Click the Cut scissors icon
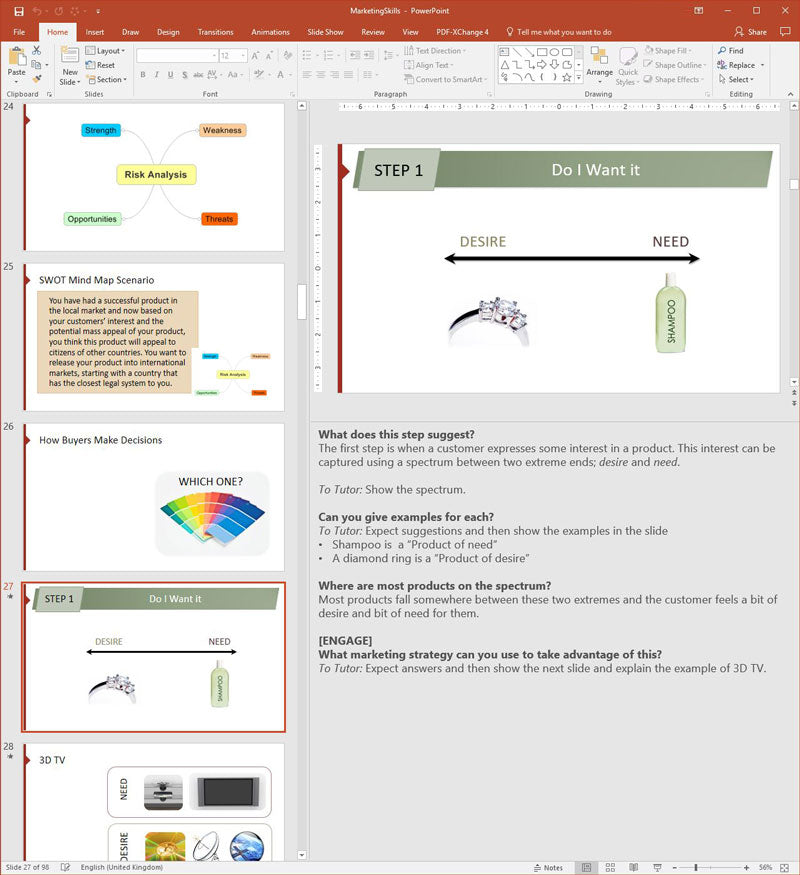Screen dimensions: 800x875 coord(37,50)
